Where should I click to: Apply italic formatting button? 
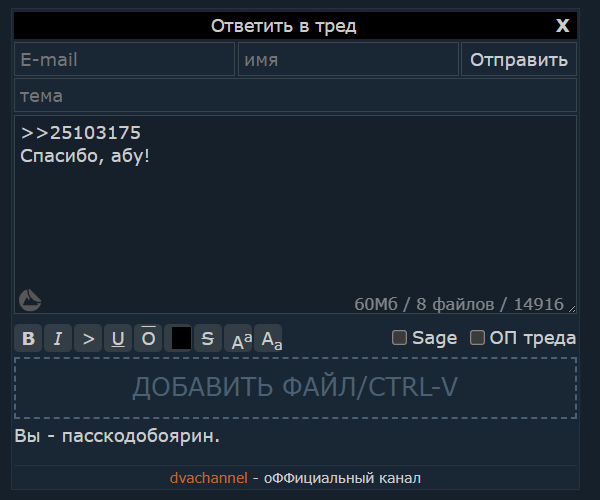(x=58, y=338)
